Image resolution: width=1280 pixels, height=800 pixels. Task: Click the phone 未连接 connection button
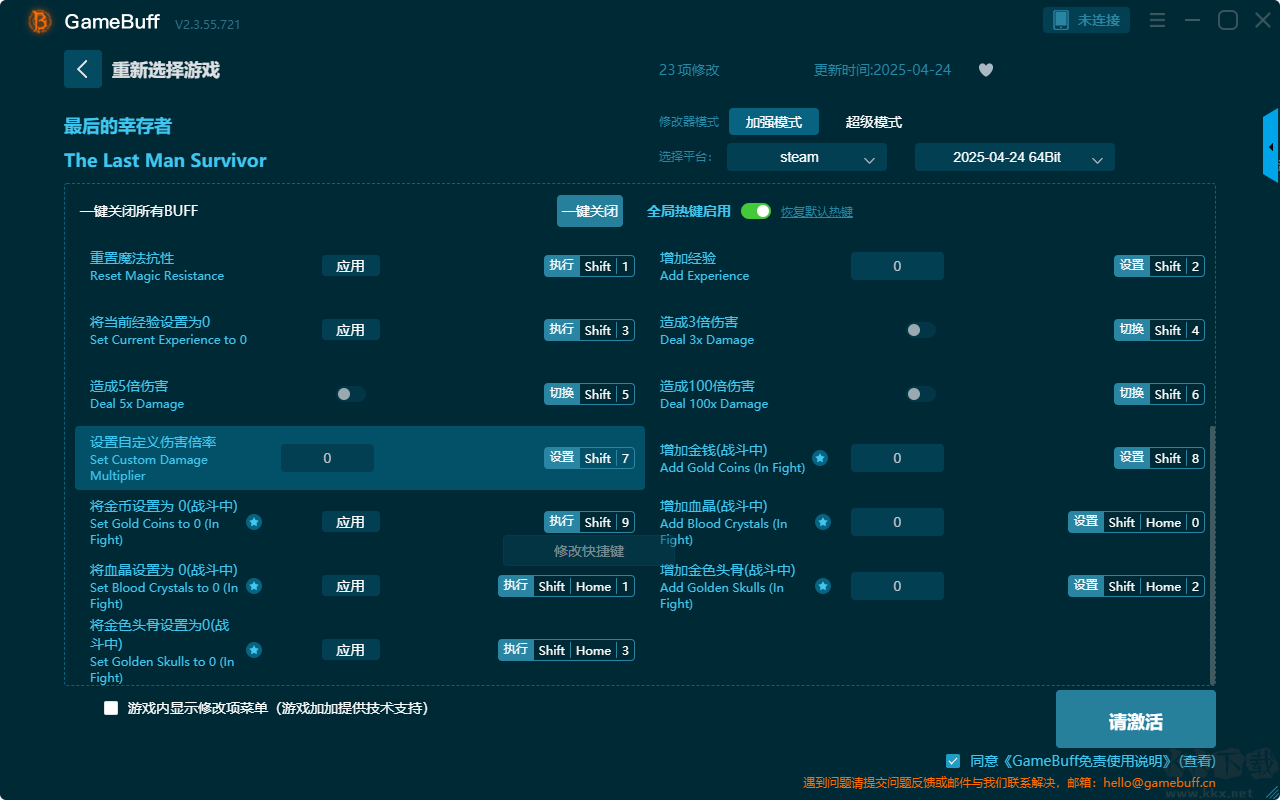[x=1087, y=20]
